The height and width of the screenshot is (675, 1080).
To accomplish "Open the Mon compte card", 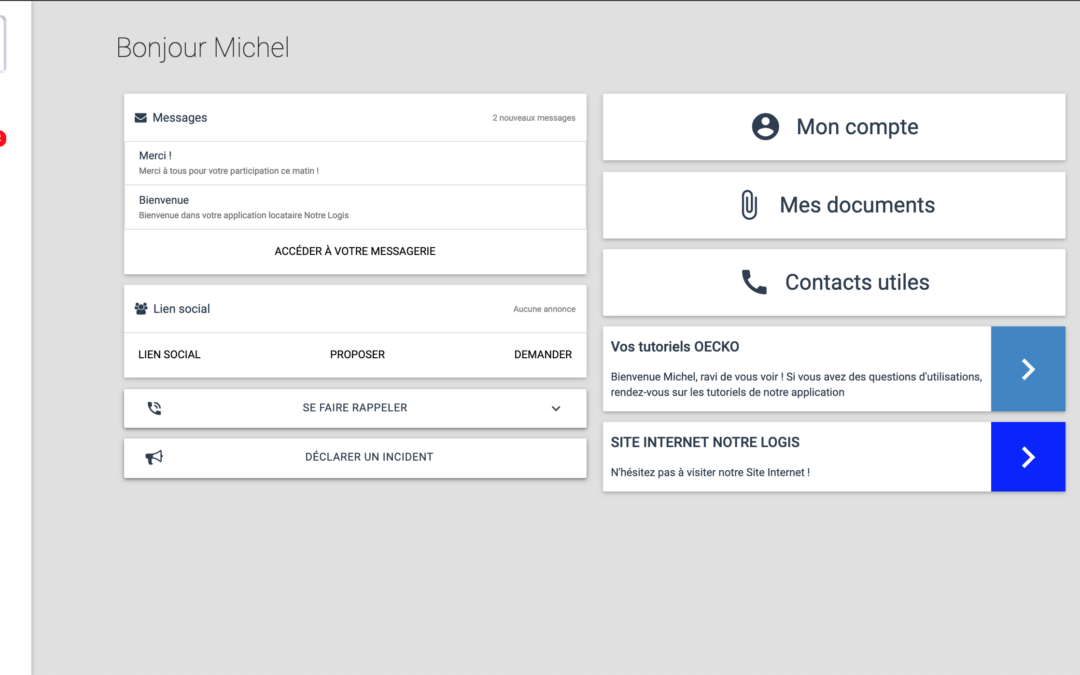I will (x=834, y=127).
